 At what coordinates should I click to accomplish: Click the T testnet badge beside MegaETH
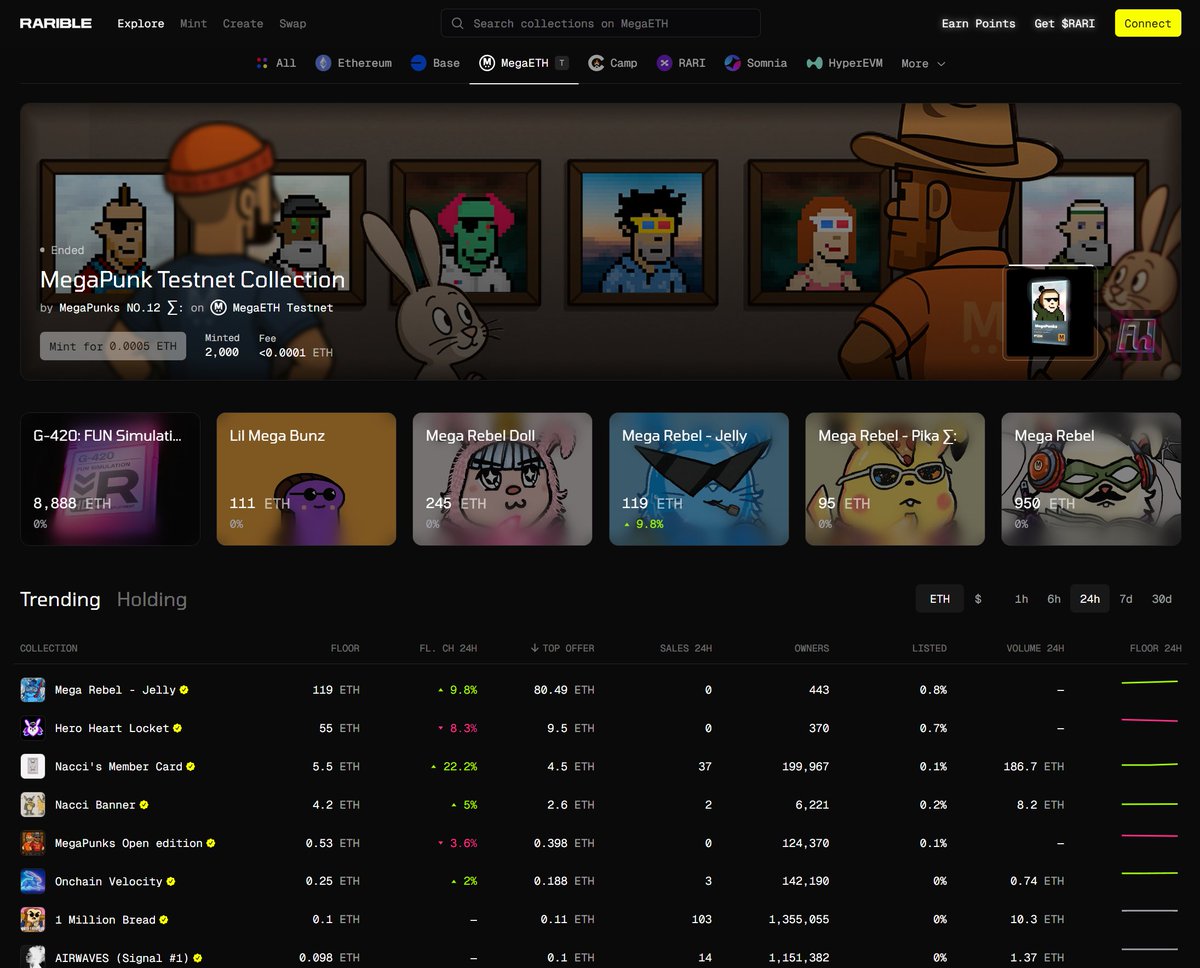point(562,63)
